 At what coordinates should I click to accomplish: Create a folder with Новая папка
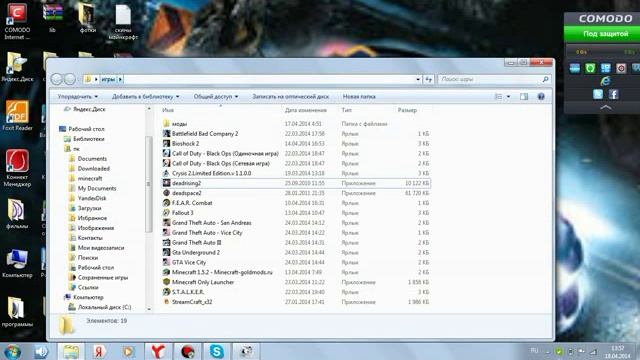point(359,97)
